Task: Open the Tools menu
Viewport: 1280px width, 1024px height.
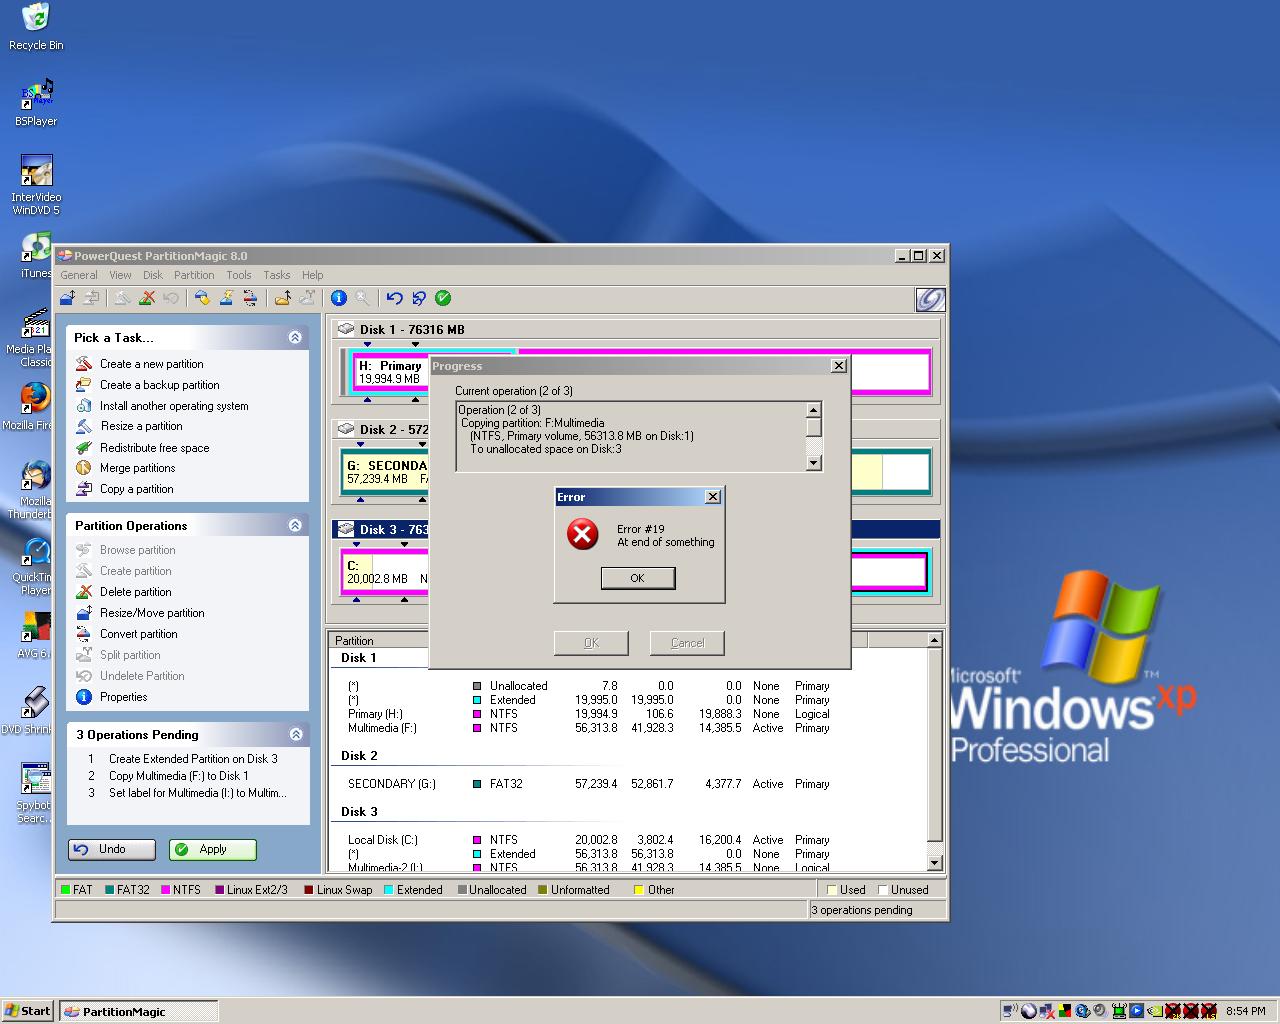Action: click(x=239, y=275)
